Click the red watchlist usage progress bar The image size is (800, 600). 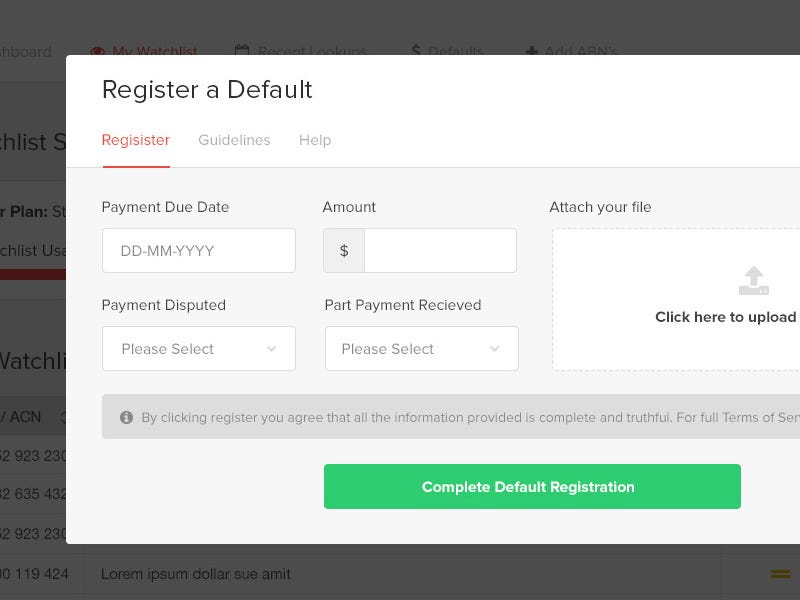coord(33,274)
